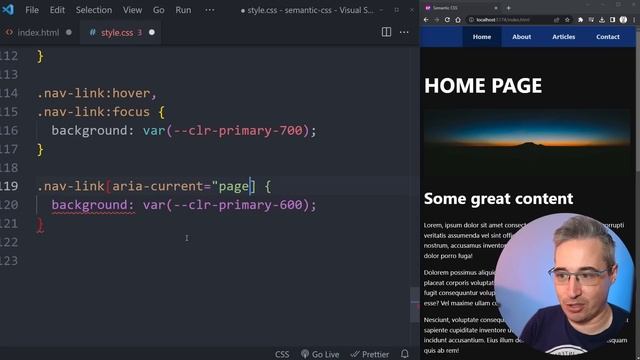Click the .nav-link:hover selector text
The width and height of the screenshot is (640, 360).
click(93, 93)
